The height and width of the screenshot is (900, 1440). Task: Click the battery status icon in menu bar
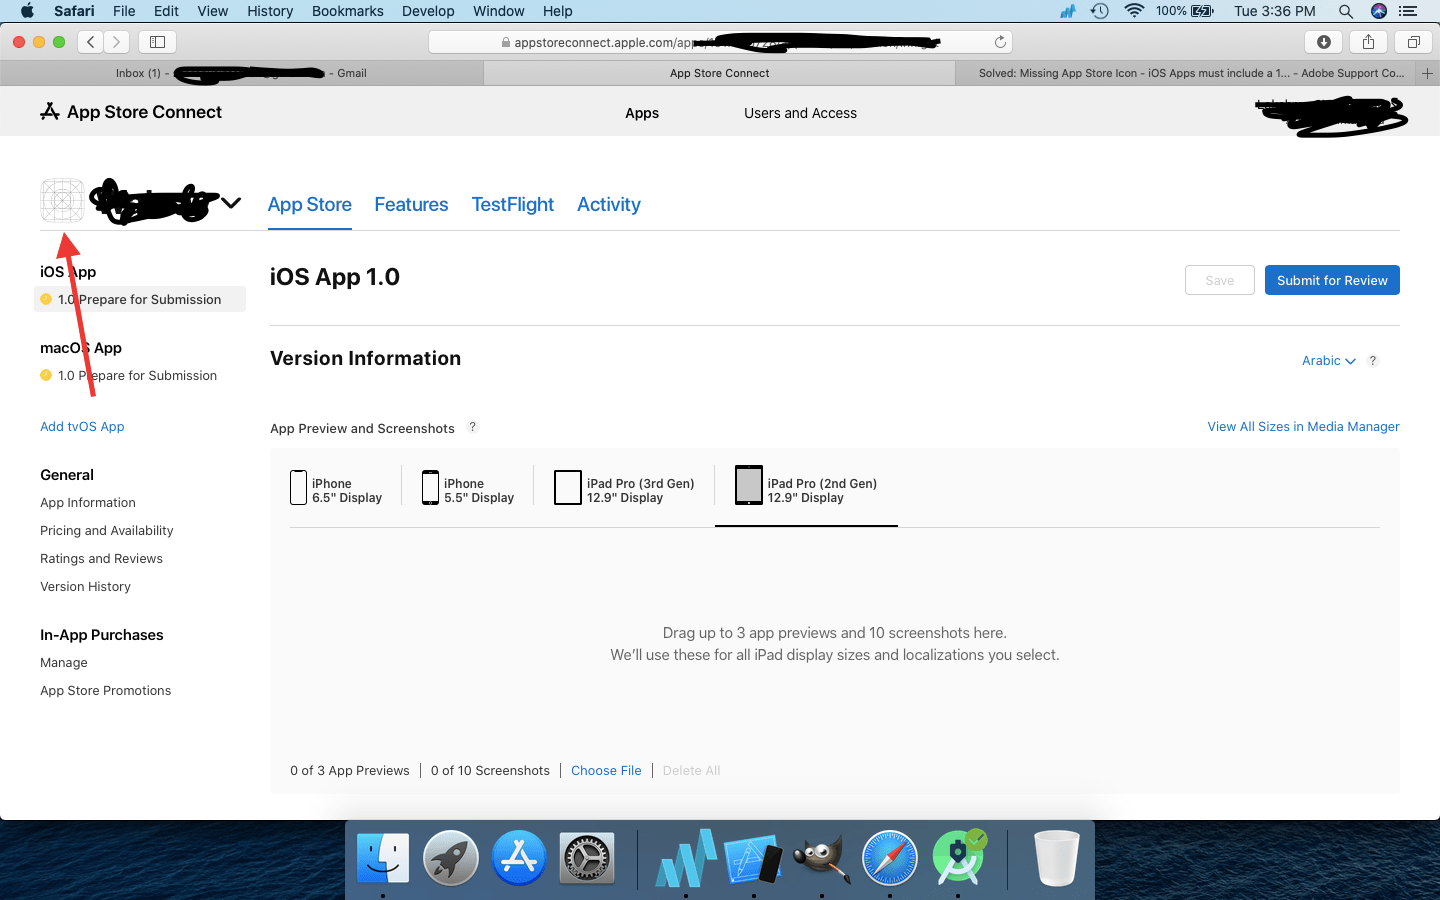pyautogui.click(x=1203, y=11)
